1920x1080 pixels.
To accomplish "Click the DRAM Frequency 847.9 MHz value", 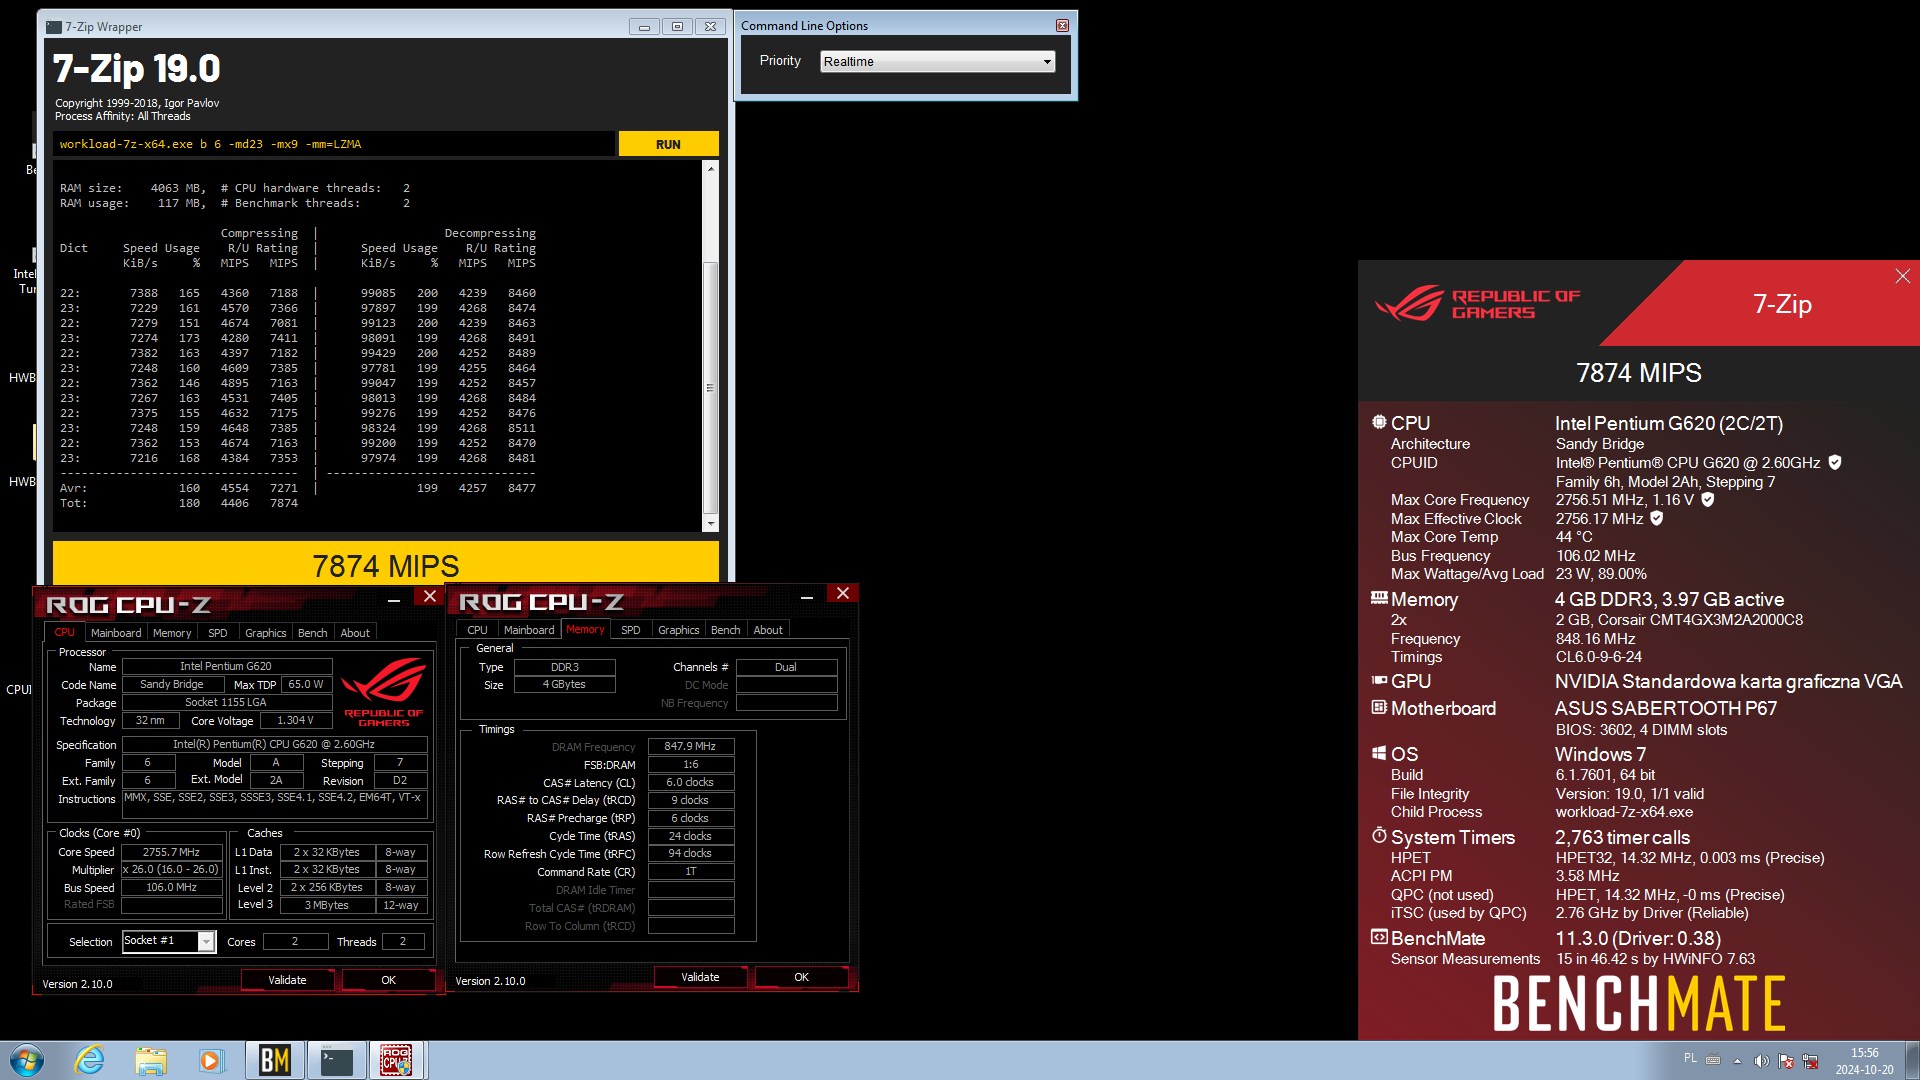I will click(x=691, y=746).
